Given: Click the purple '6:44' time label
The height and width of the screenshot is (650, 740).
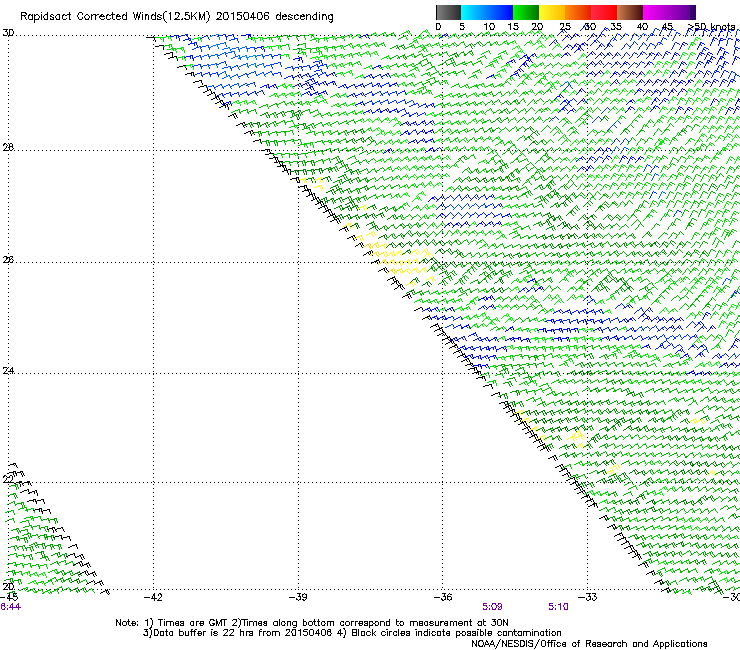Looking at the screenshot, I should coord(10,607).
